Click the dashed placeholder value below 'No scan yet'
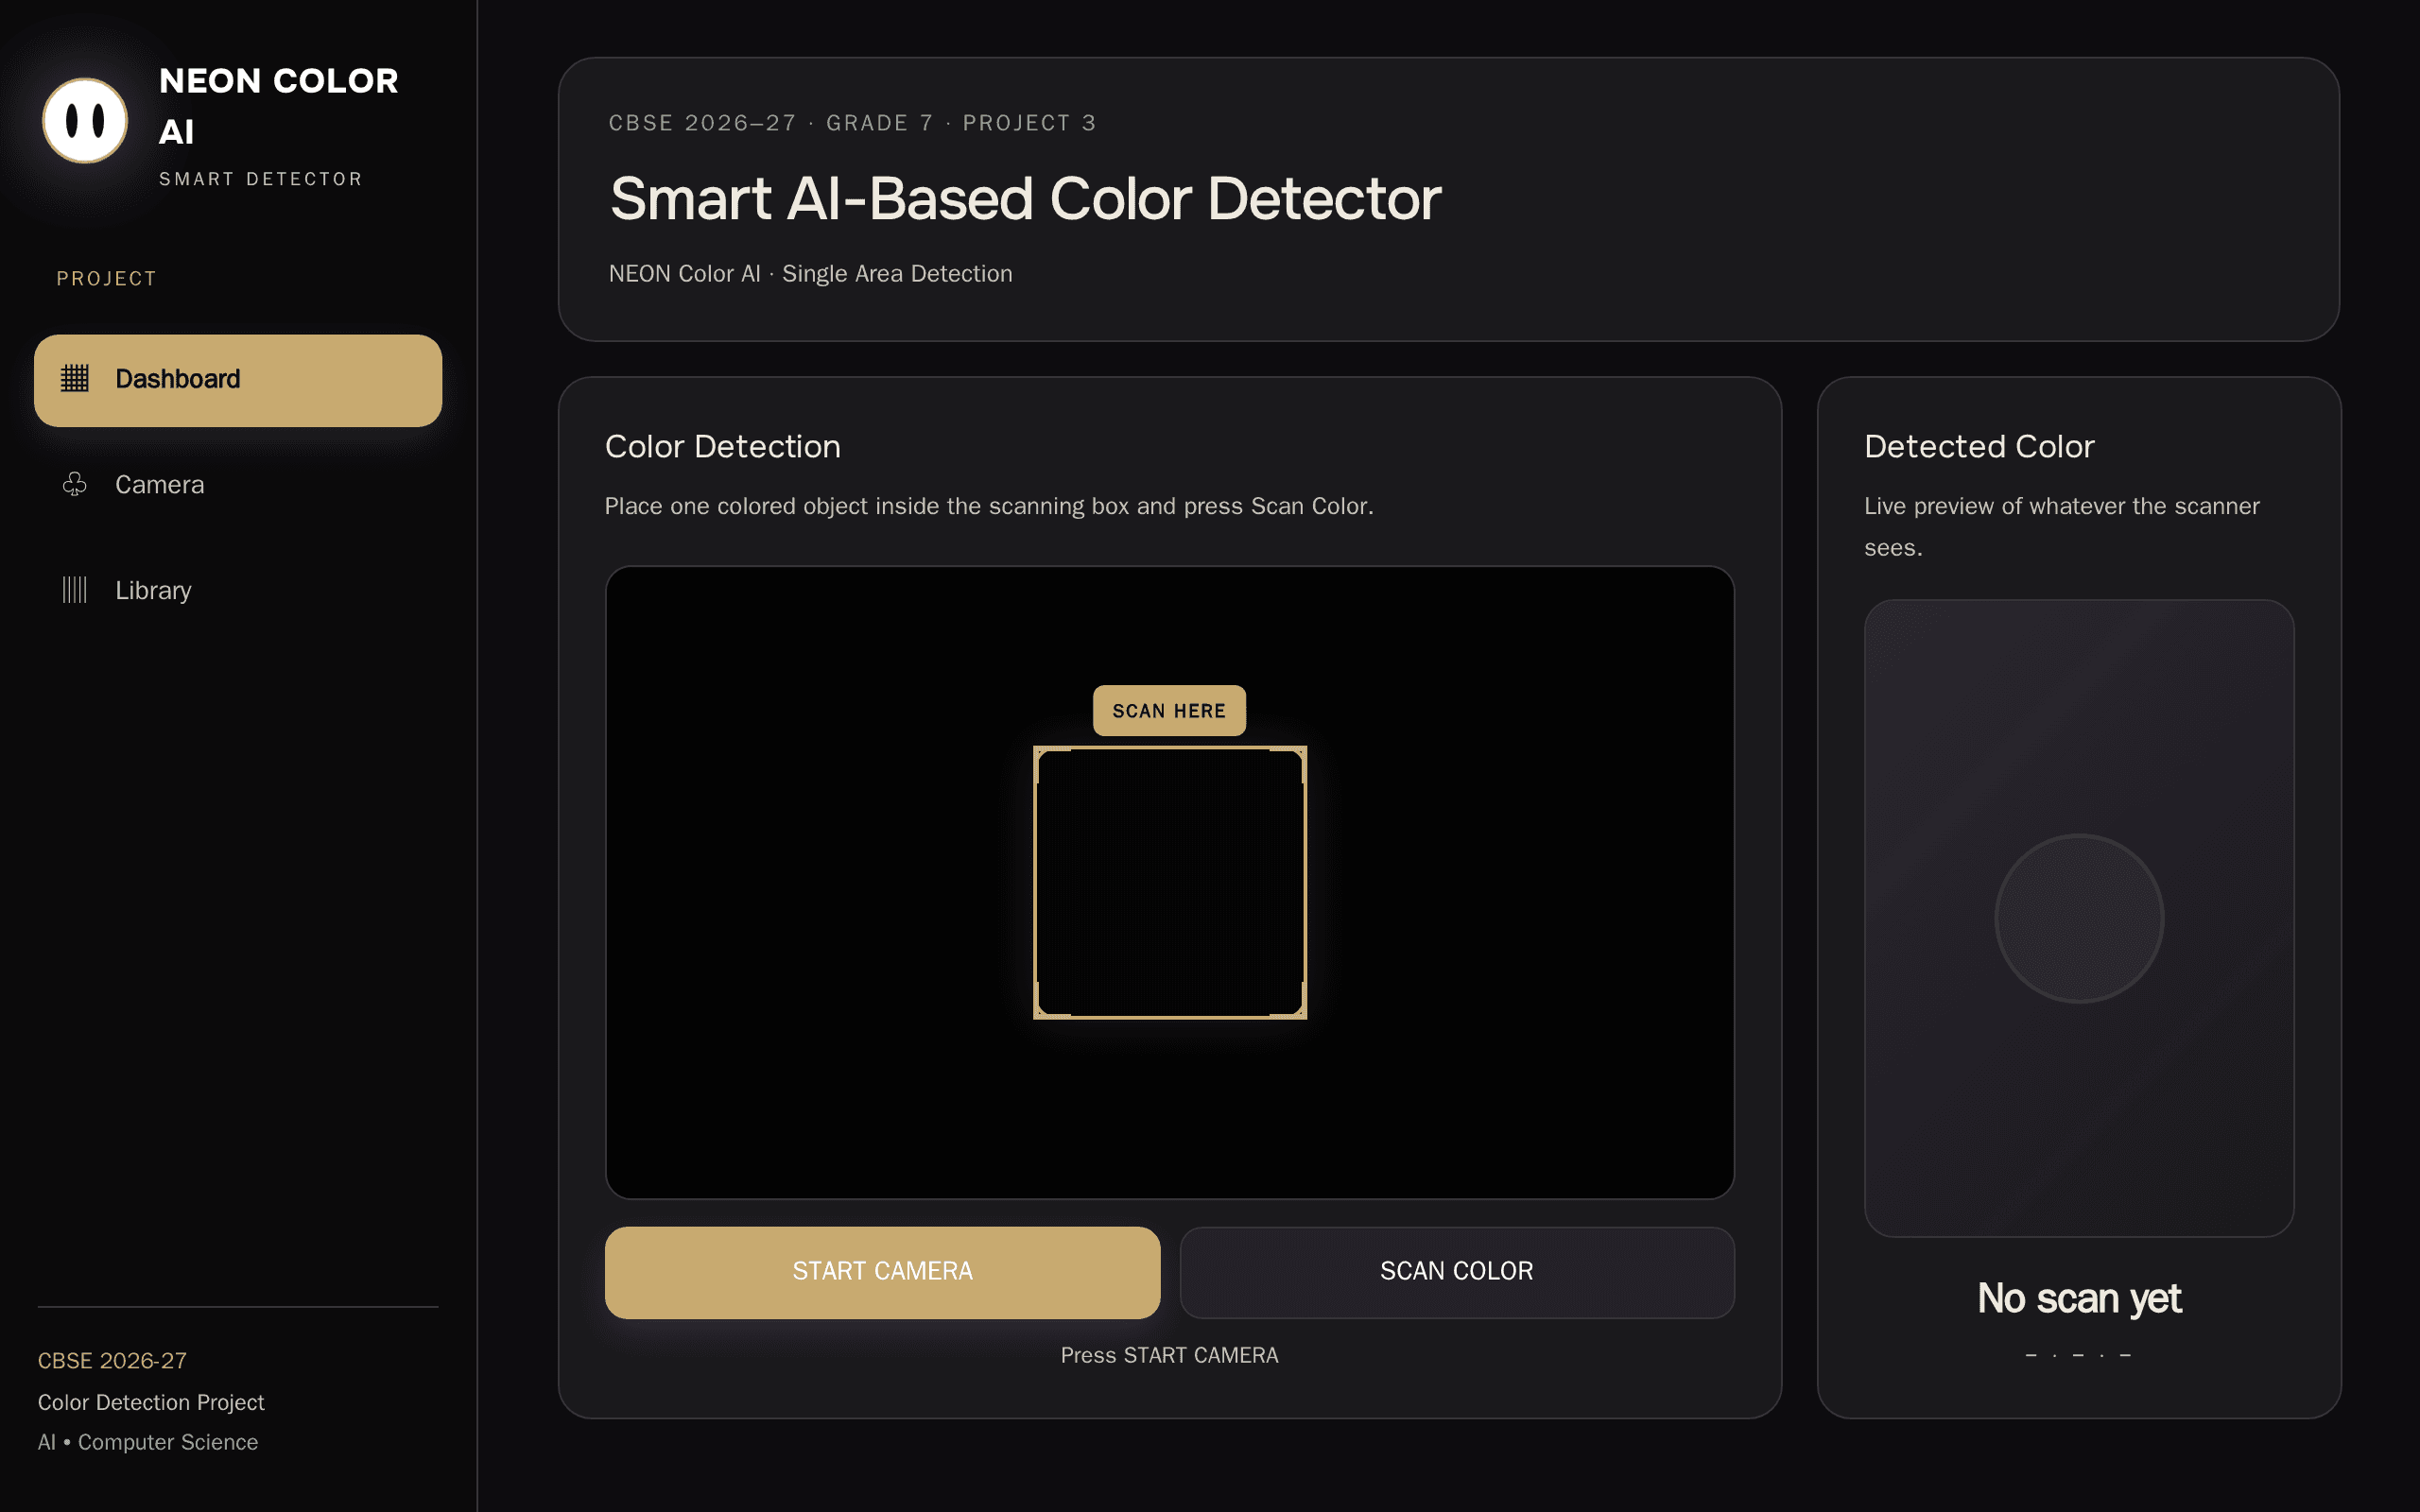 tap(2078, 1355)
